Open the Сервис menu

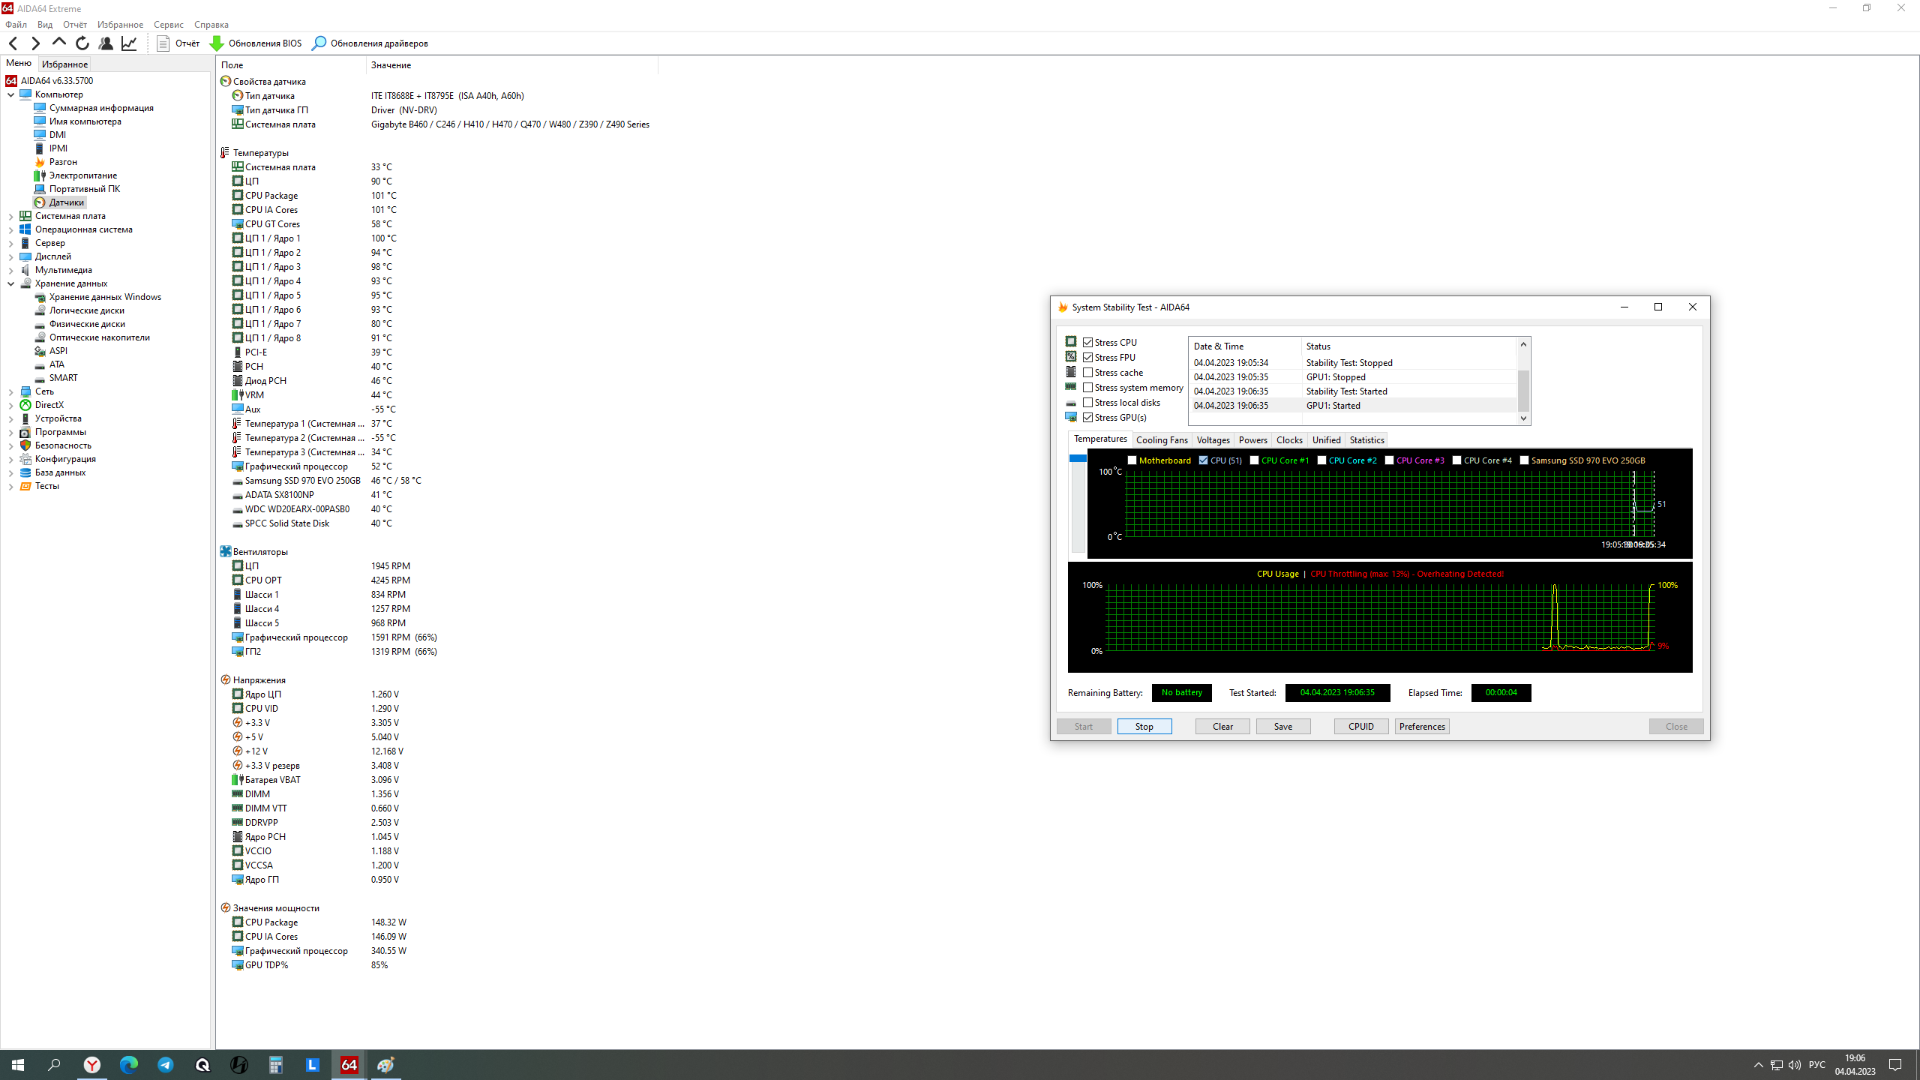click(167, 24)
